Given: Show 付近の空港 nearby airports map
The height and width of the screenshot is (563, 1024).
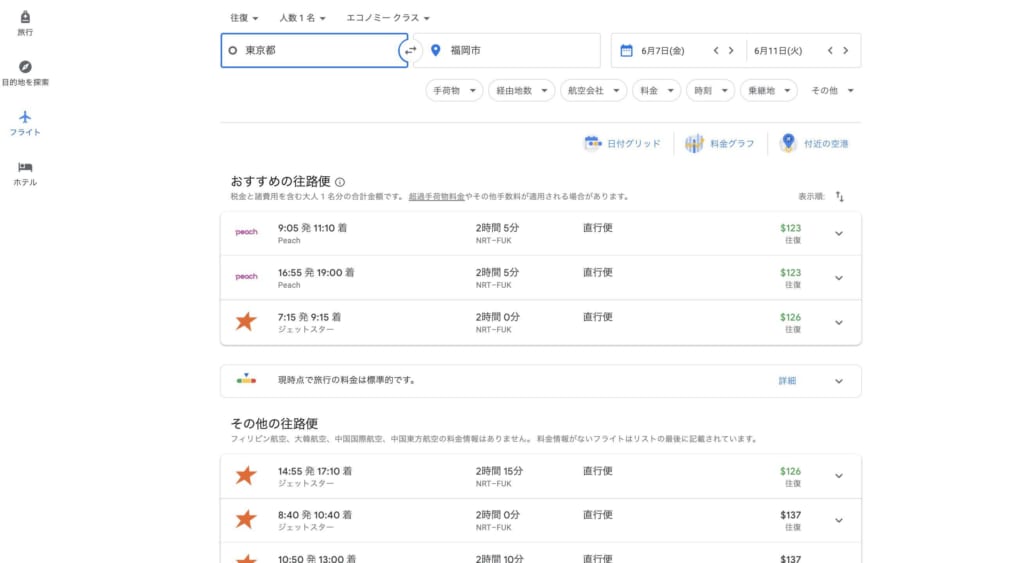Looking at the screenshot, I should (814, 143).
